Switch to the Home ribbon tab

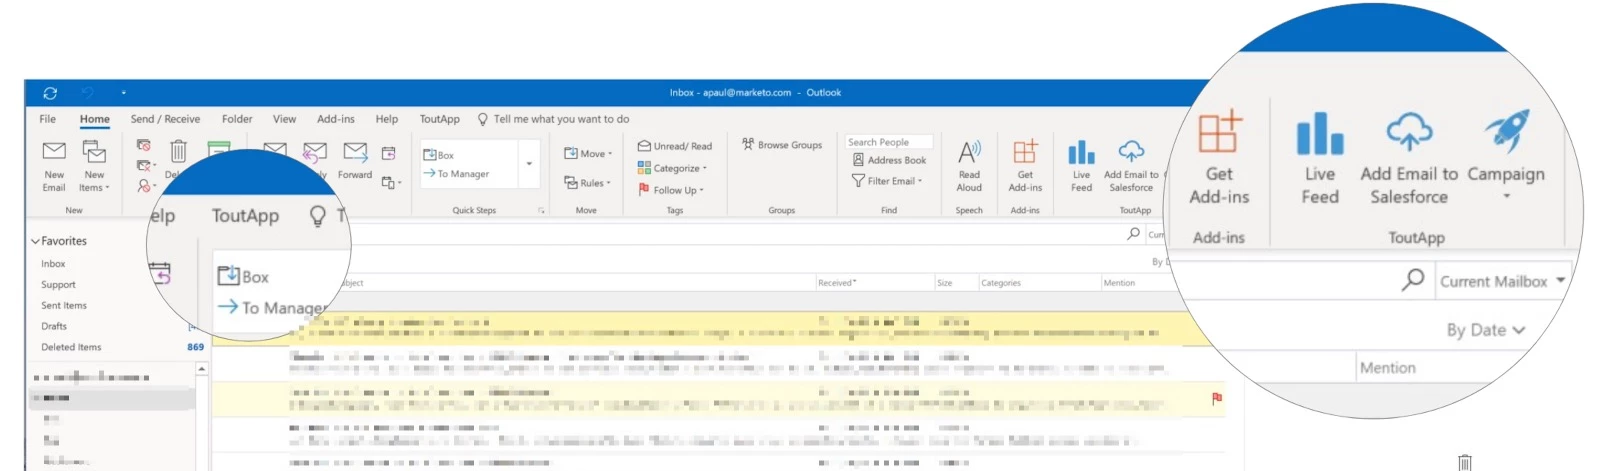tap(95, 119)
